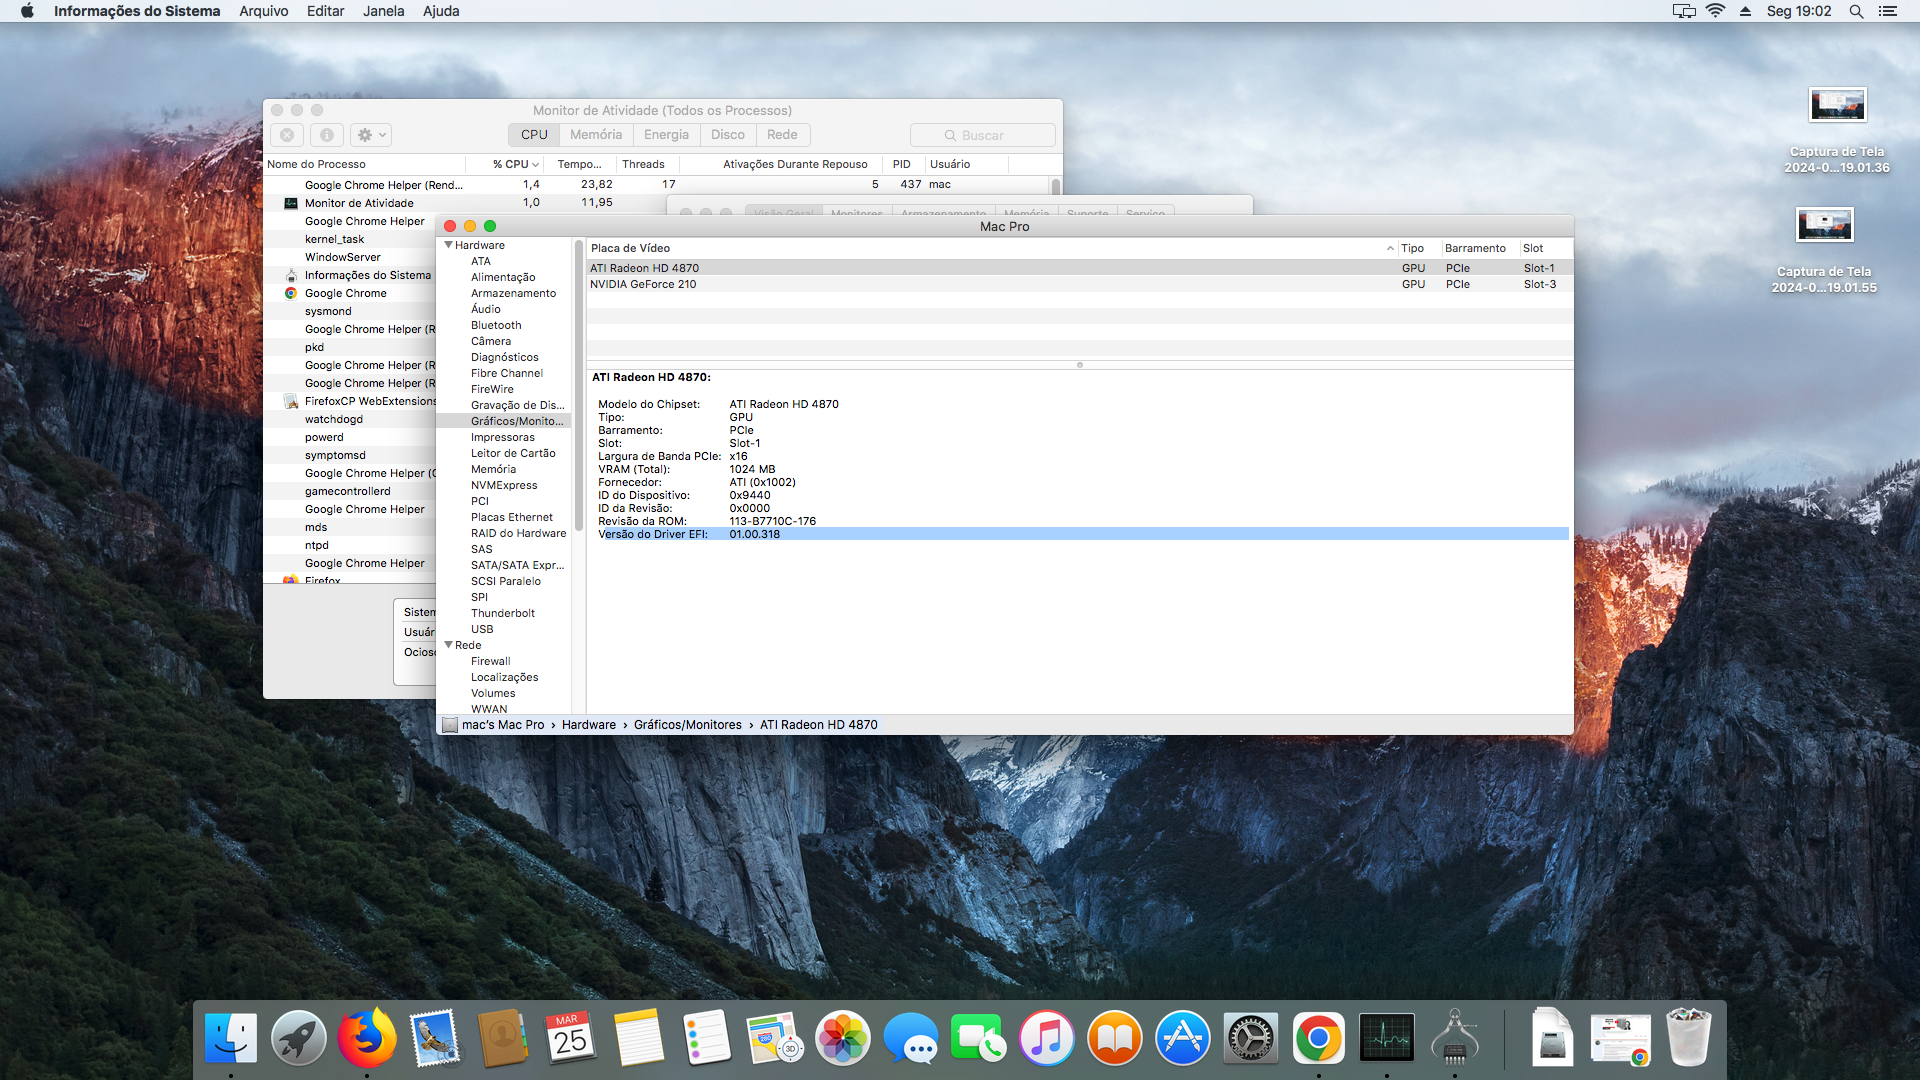Click the Launchpad rocket icon in Dock

coord(298,1039)
